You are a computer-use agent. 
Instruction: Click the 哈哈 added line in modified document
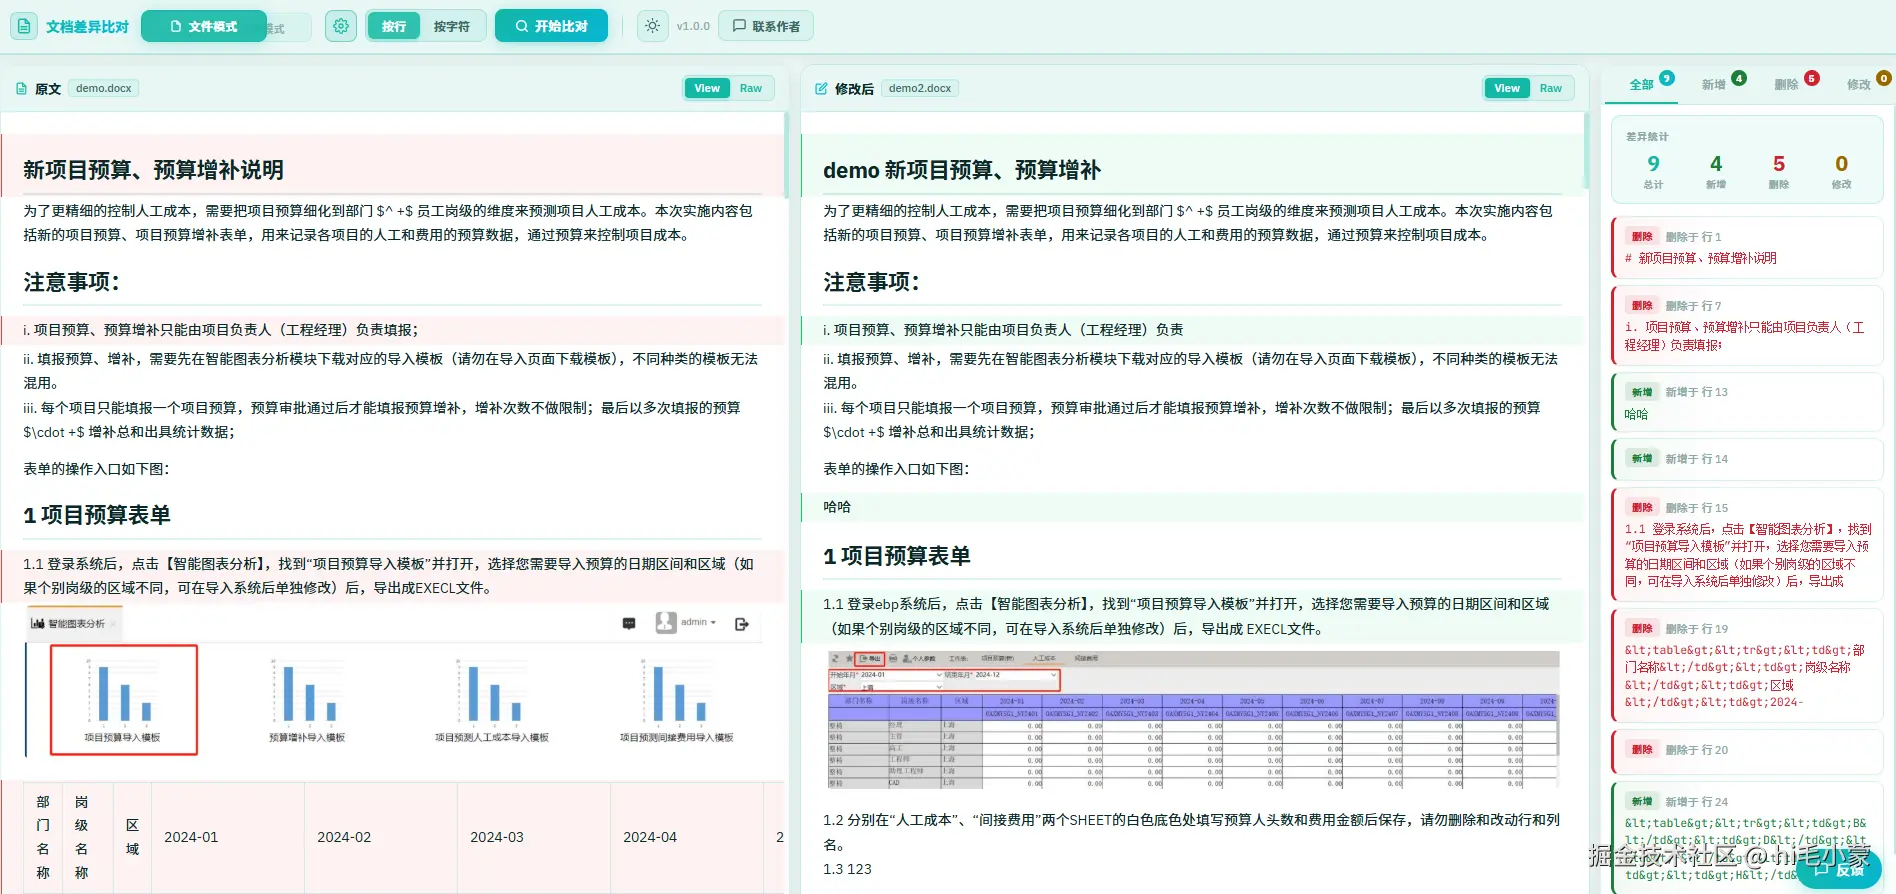(1193, 507)
